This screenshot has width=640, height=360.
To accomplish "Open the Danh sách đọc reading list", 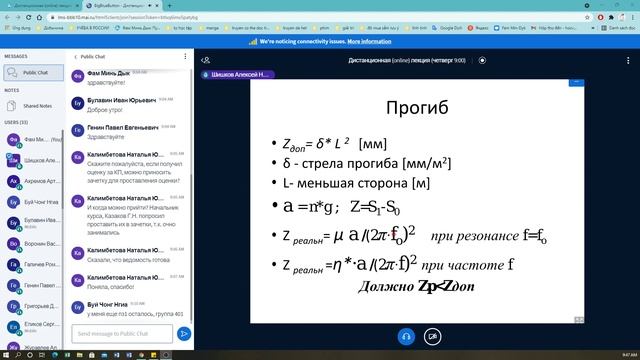I will [618, 28].
